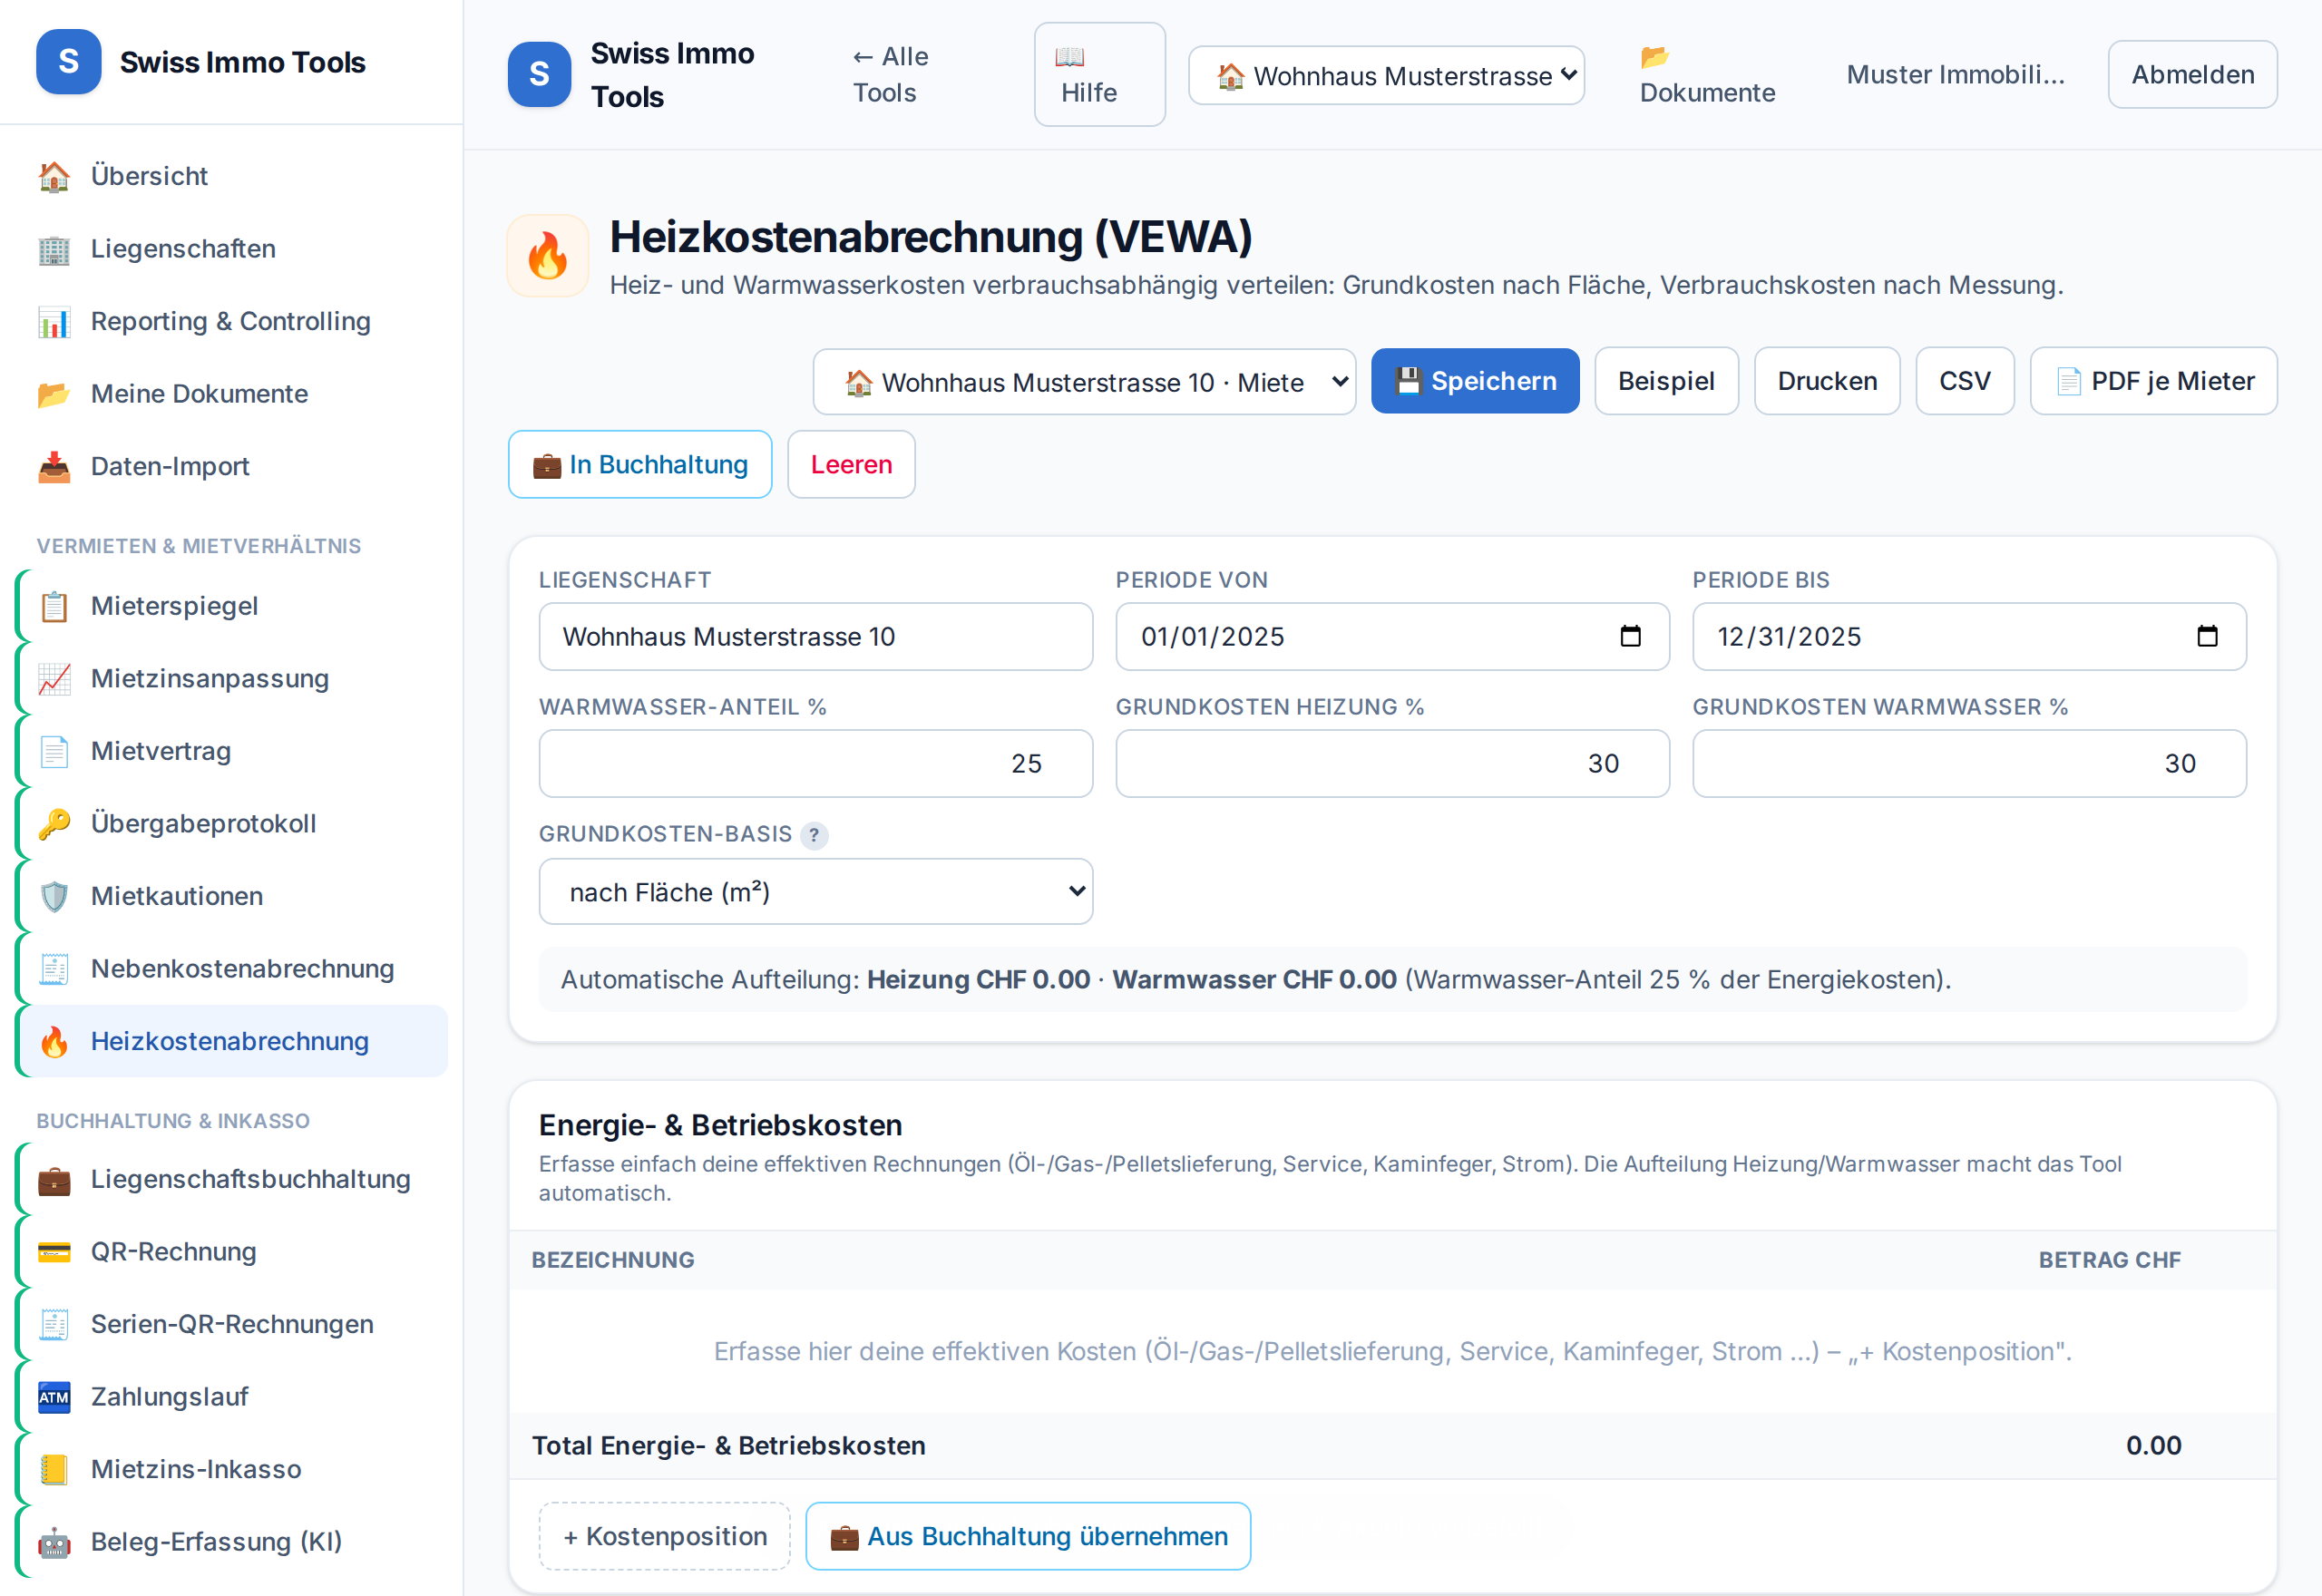Screen dimensions: 2322x1596
Task: Click the robot icon for Beleg-Erfassung (KI)
Action: [54, 1541]
